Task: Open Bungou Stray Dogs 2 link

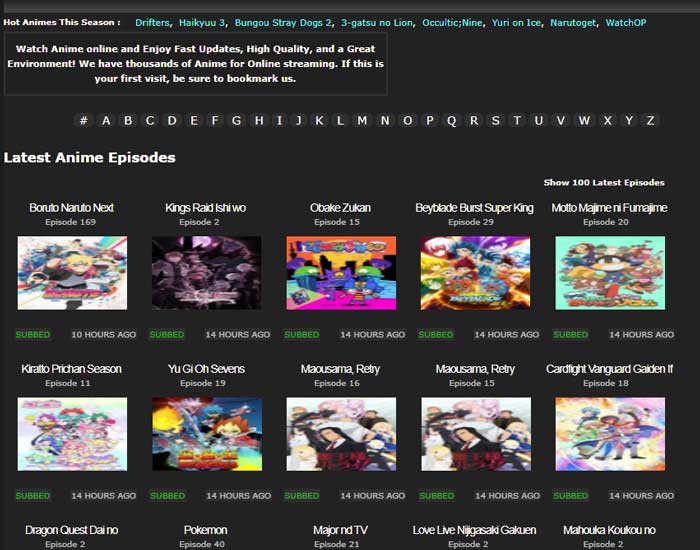Action: pos(283,23)
